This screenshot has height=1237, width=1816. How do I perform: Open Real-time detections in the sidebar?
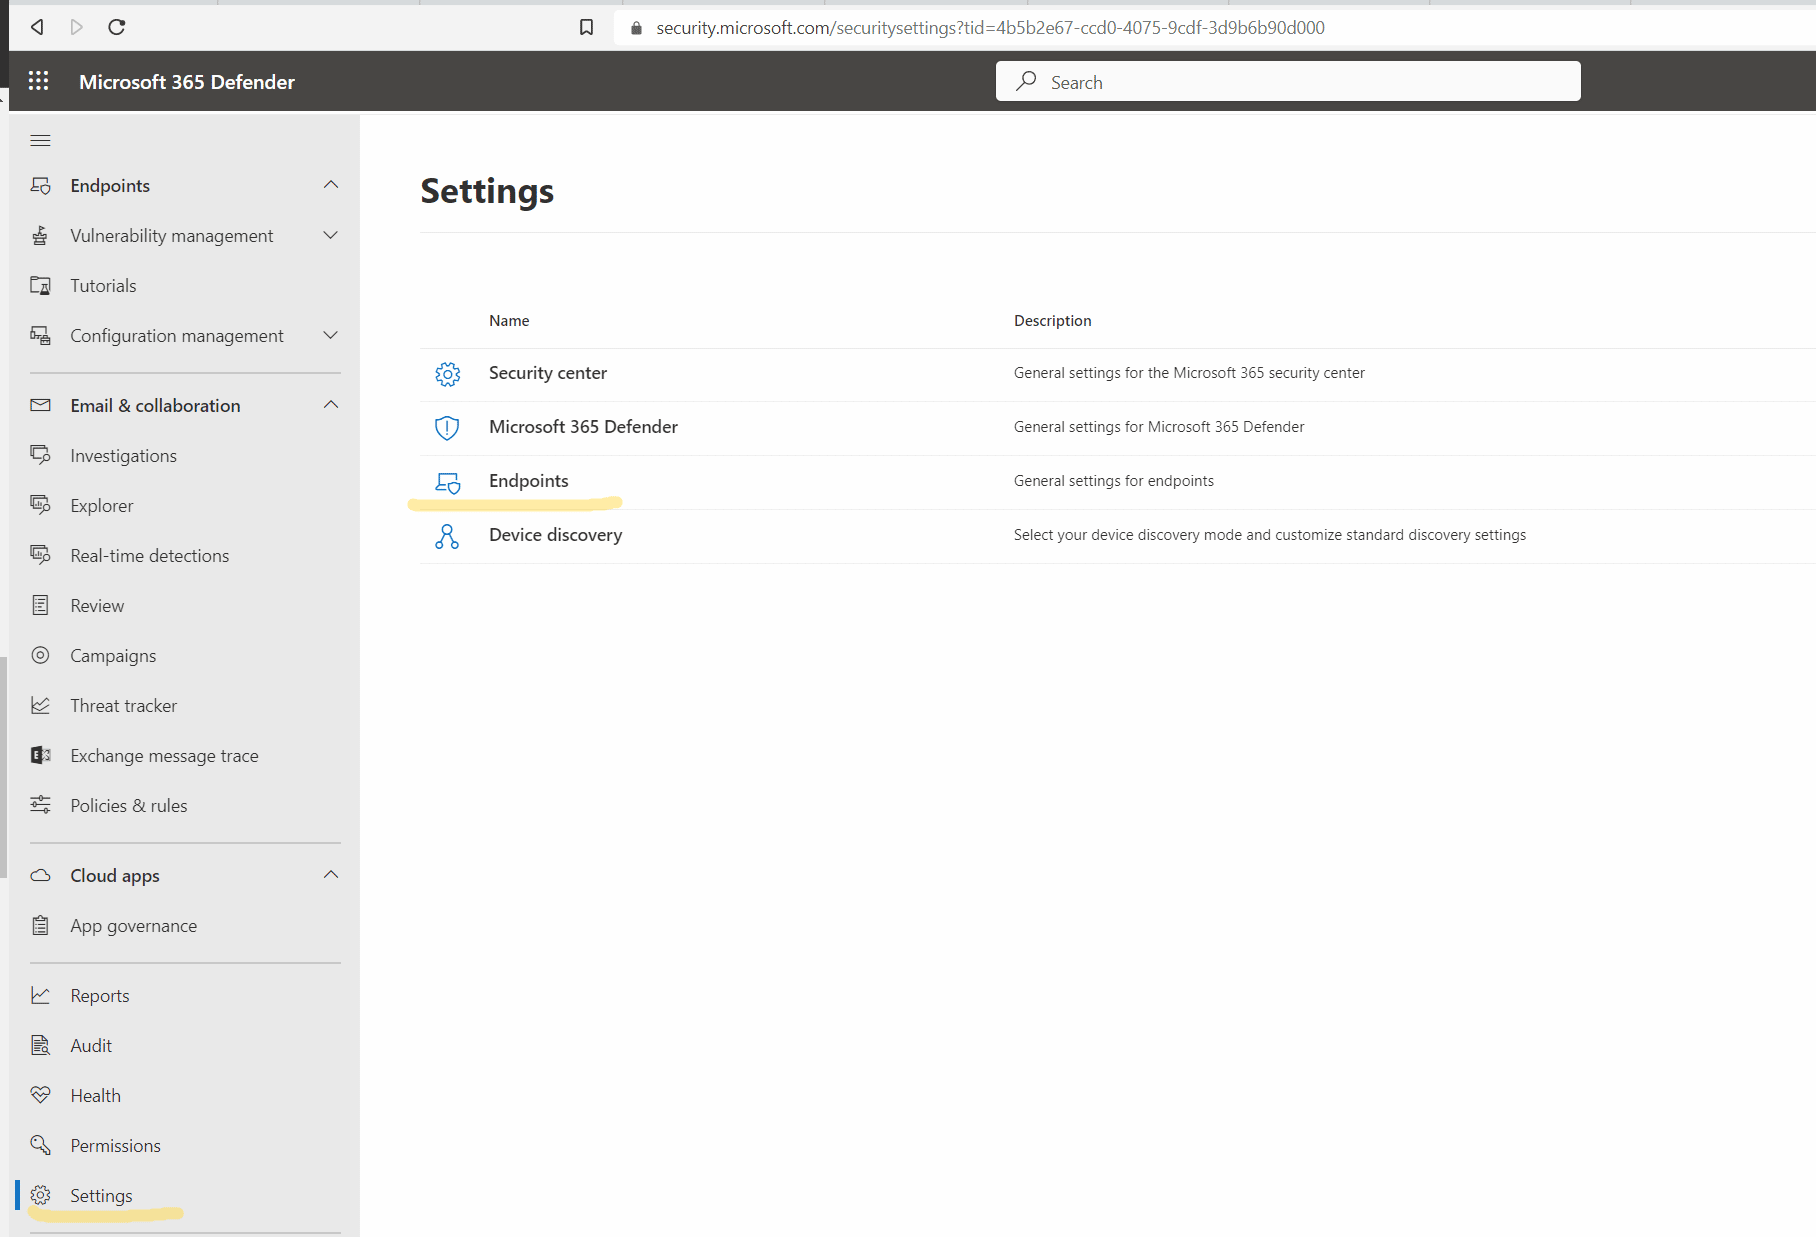tap(149, 555)
